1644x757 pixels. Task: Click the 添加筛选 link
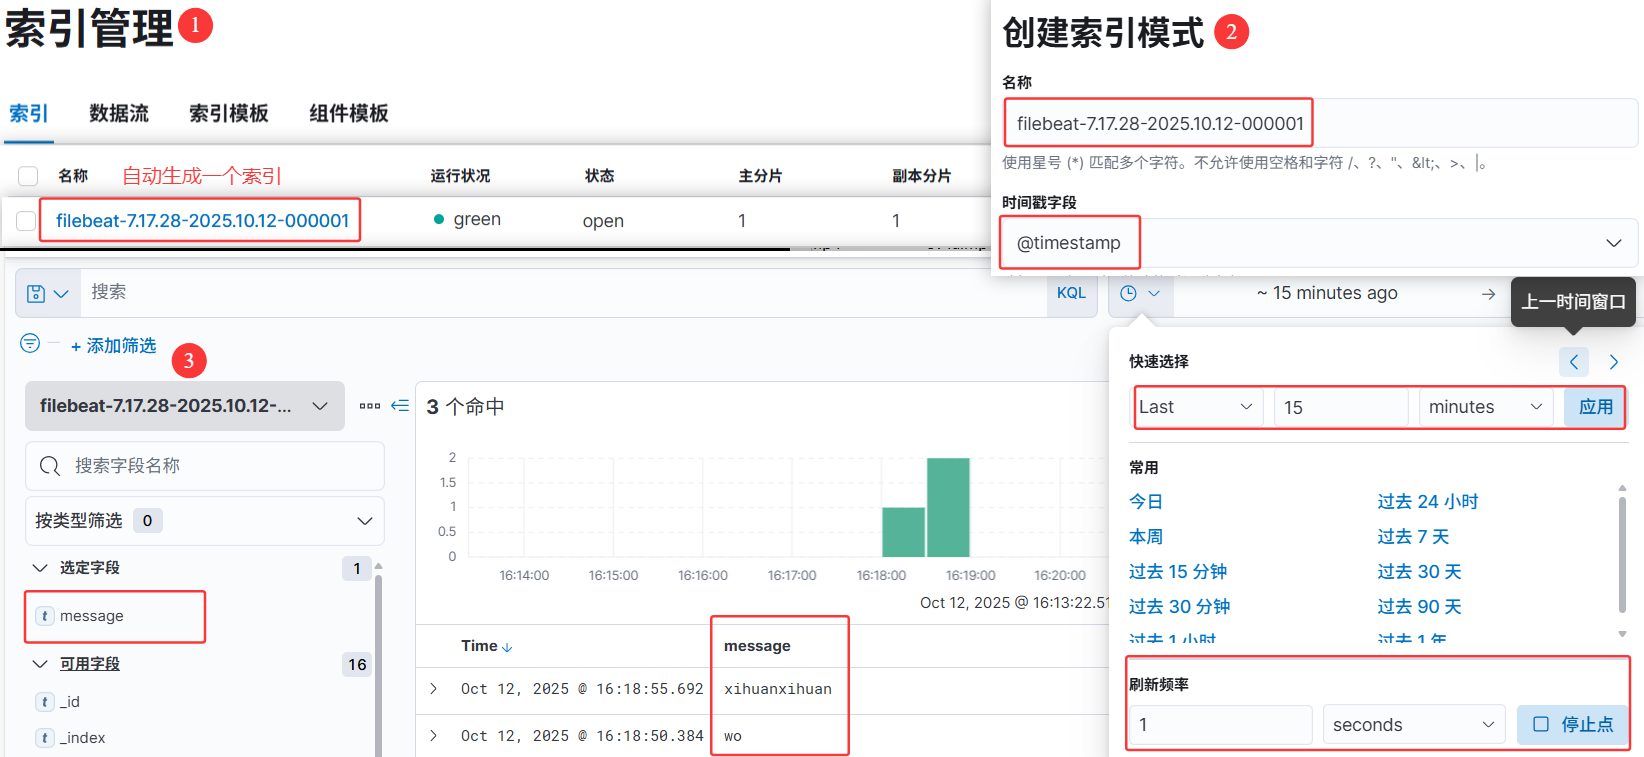tap(114, 346)
